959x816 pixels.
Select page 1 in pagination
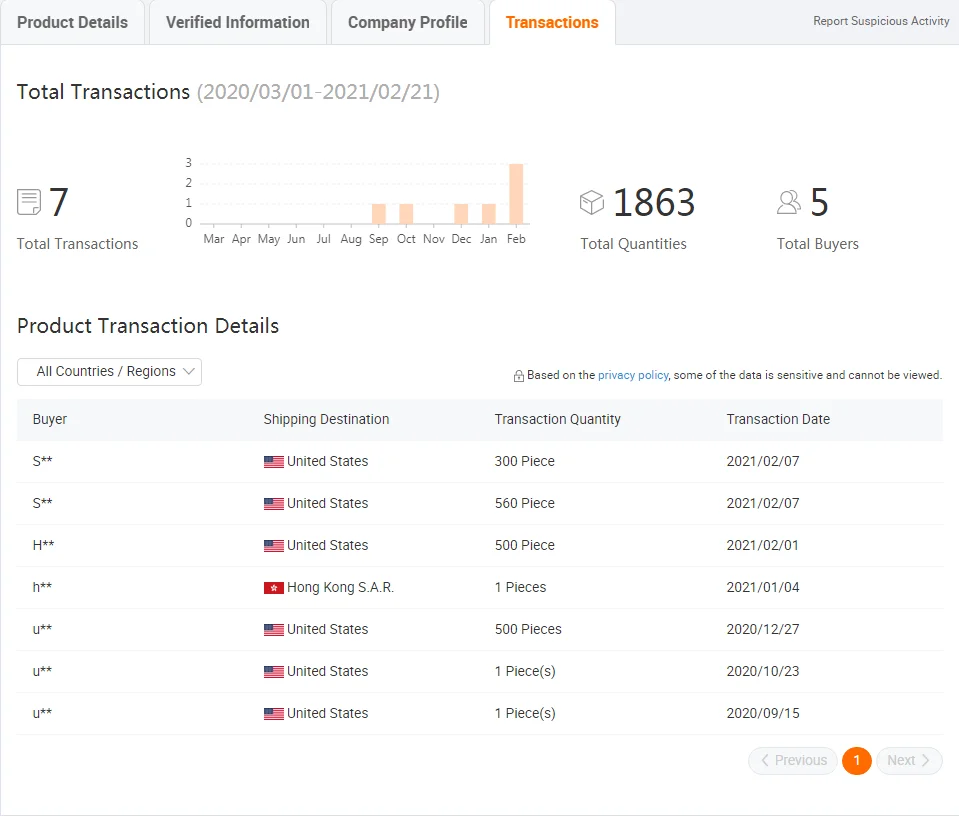click(857, 761)
